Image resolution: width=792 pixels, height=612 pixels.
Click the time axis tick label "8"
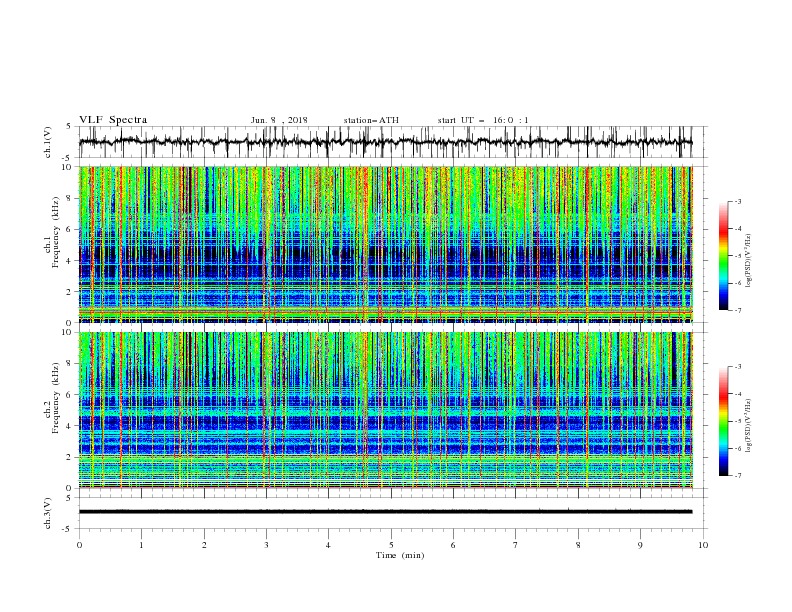[578, 545]
